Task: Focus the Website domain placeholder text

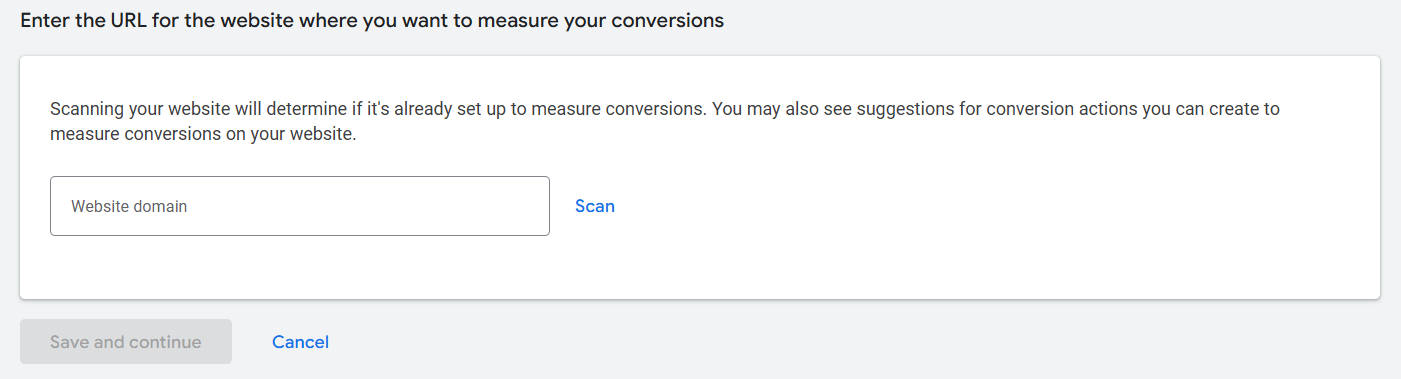Action: point(129,206)
